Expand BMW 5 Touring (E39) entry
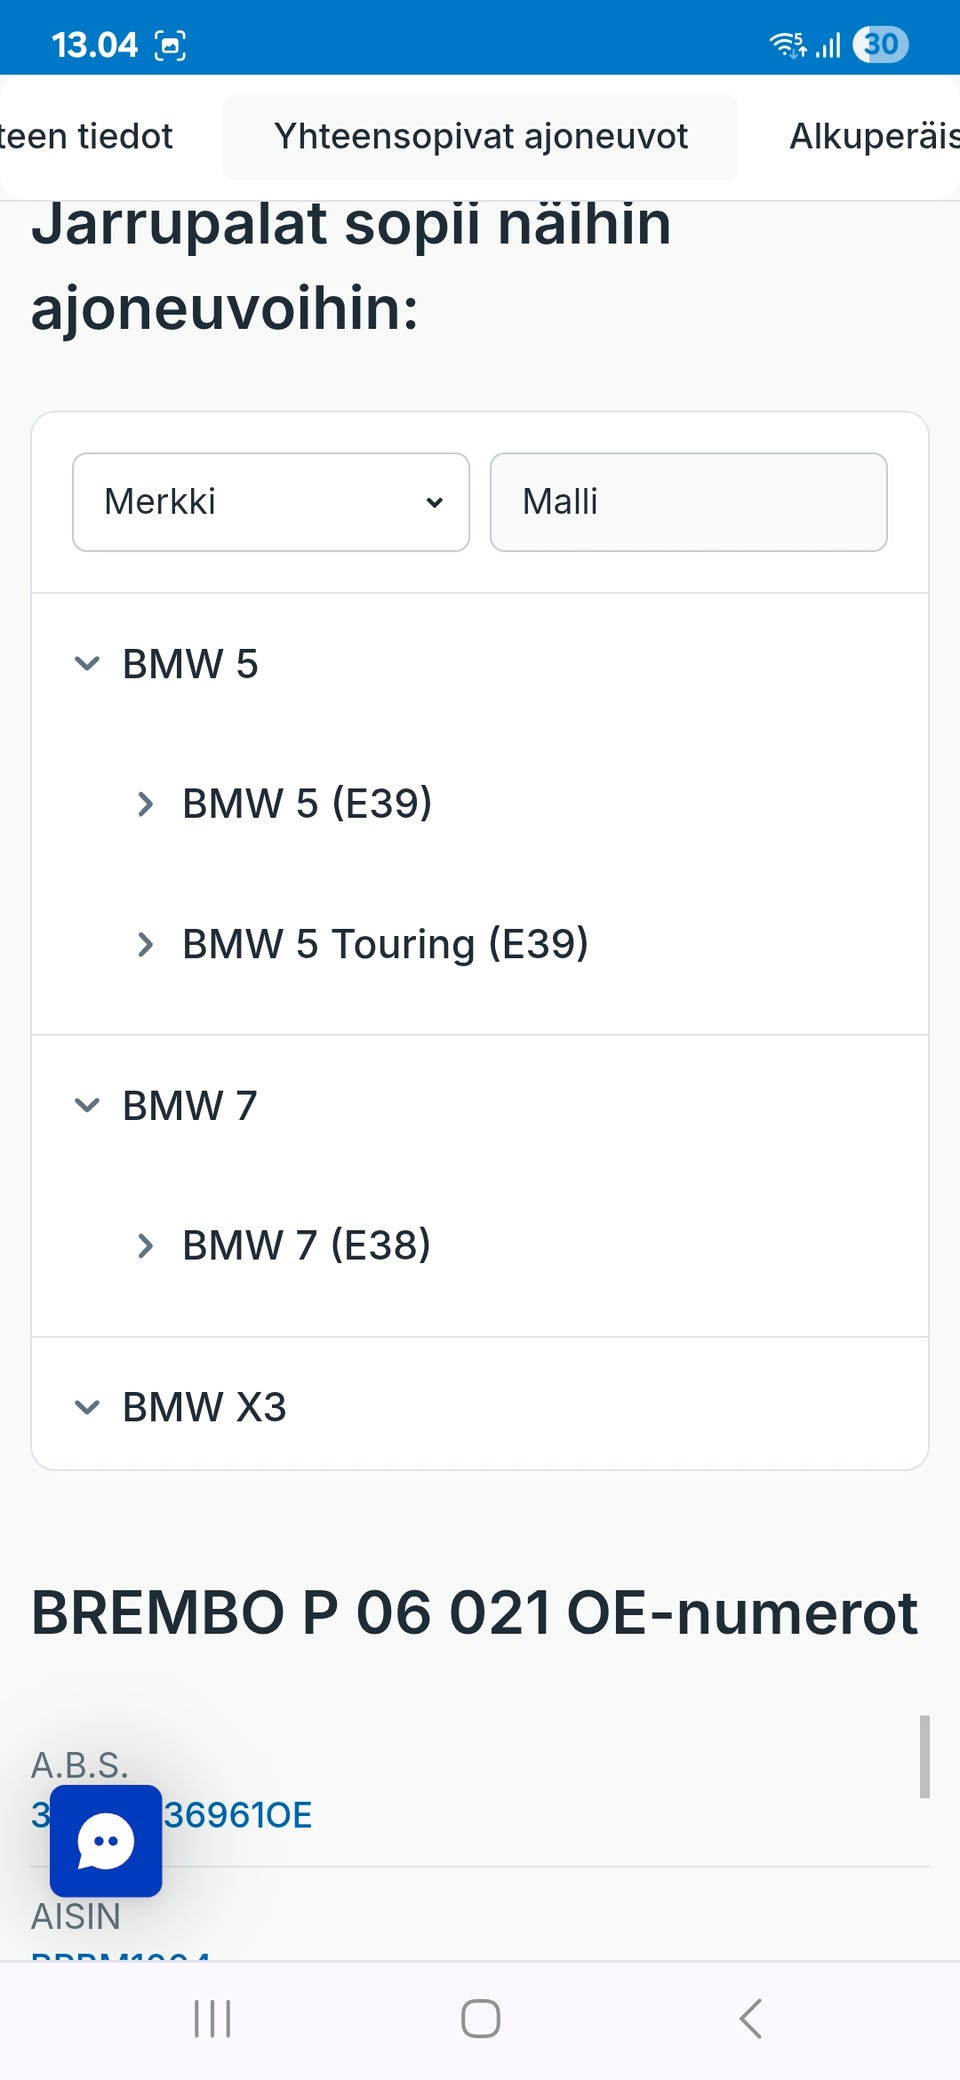The image size is (960, 2080). tap(146, 944)
